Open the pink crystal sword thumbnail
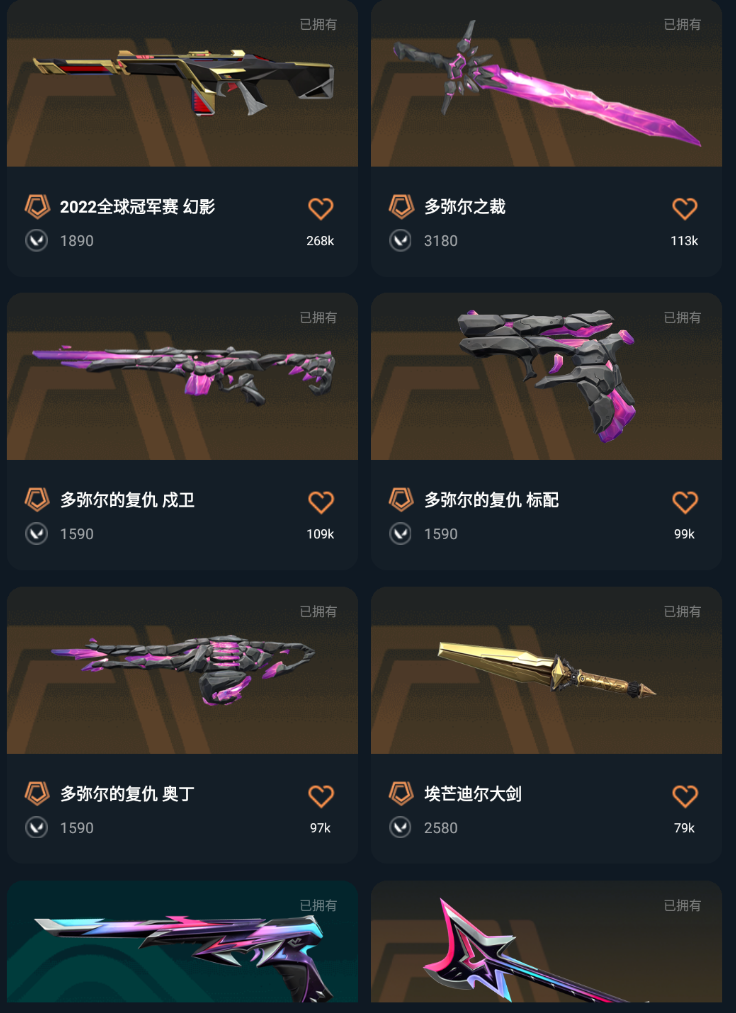 click(546, 83)
